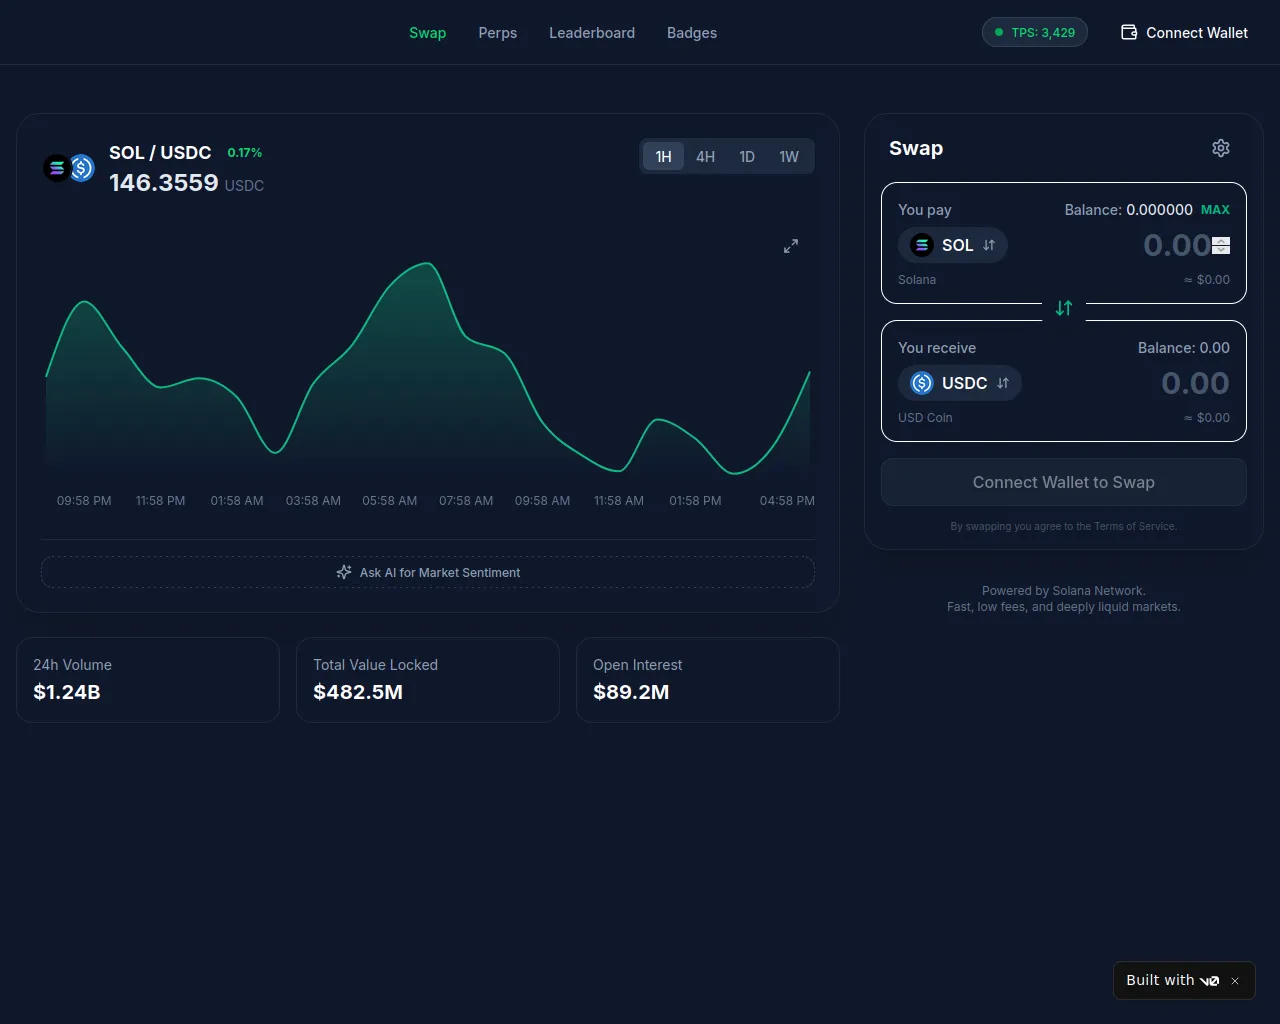This screenshot has width=1280, height=1024.
Task: Toggle chart to 1W timeframe
Action: (x=789, y=157)
